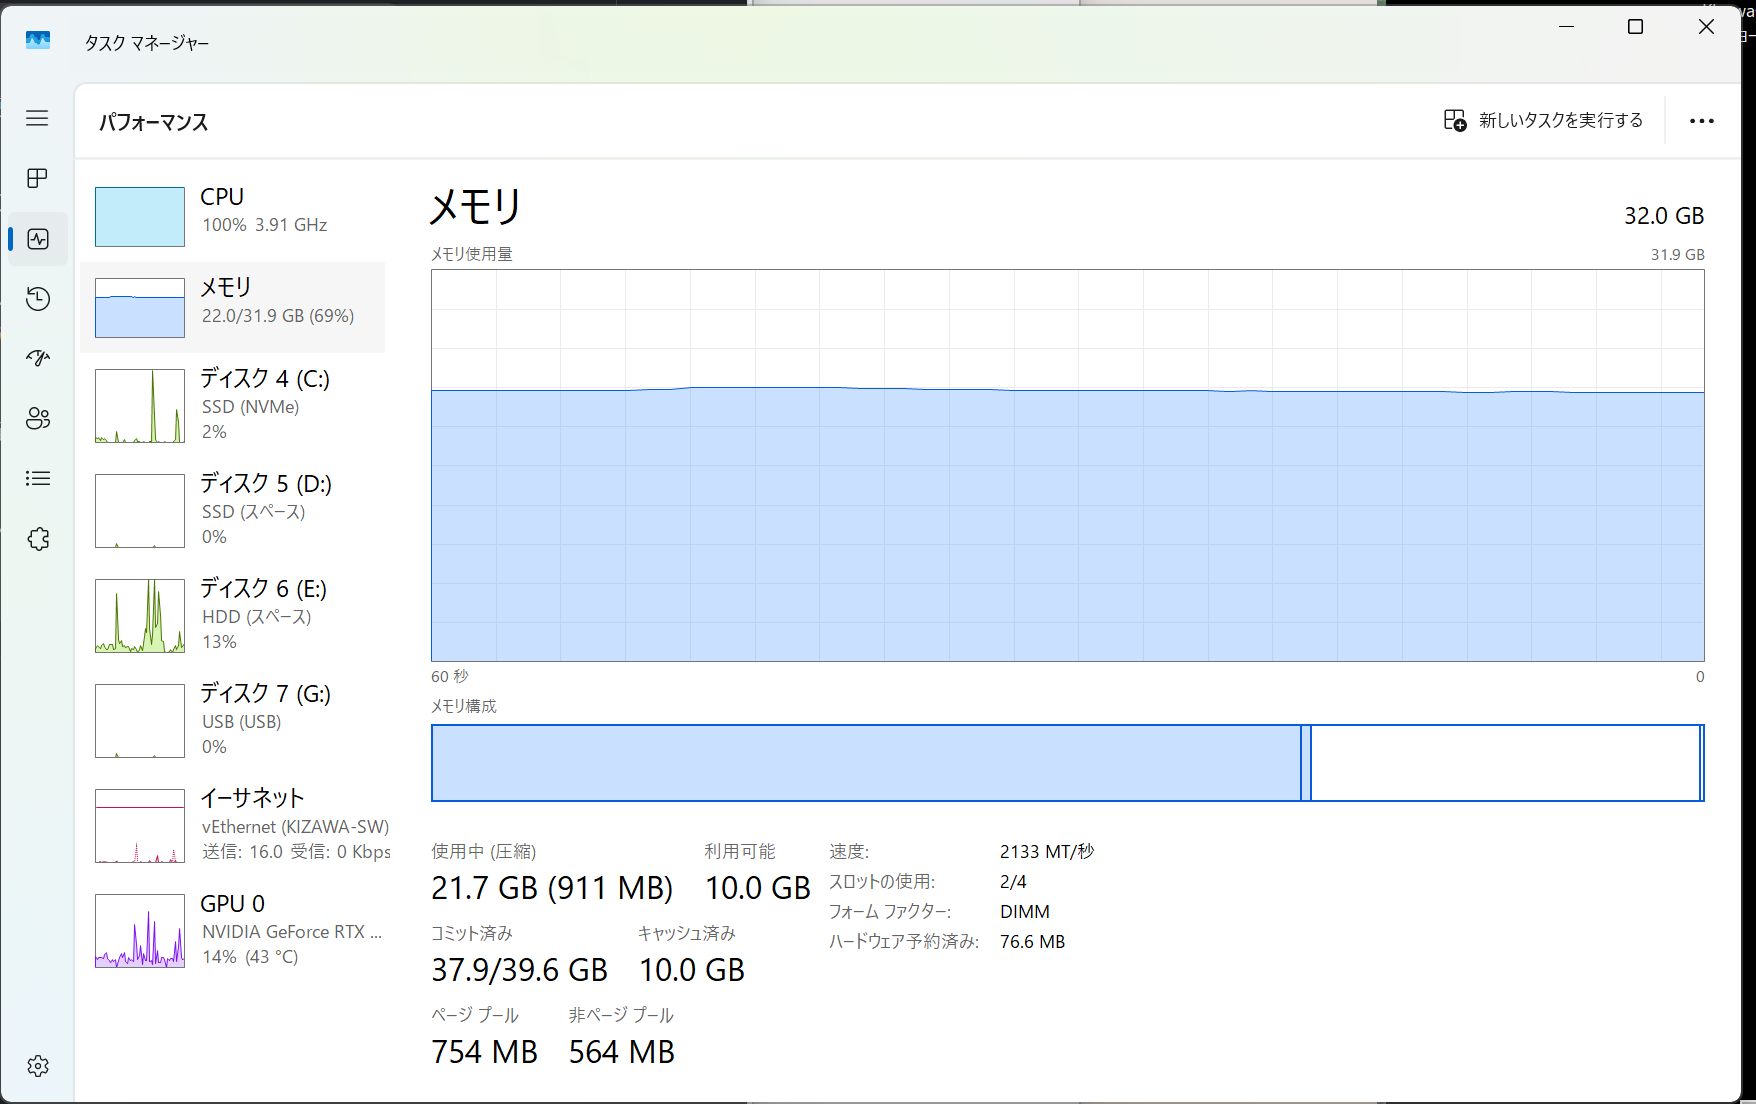The height and width of the screenshot is (1104, 1756).
Task: Click the 利用可能 10.0 GB value
Action: click(x=758, y=888)
